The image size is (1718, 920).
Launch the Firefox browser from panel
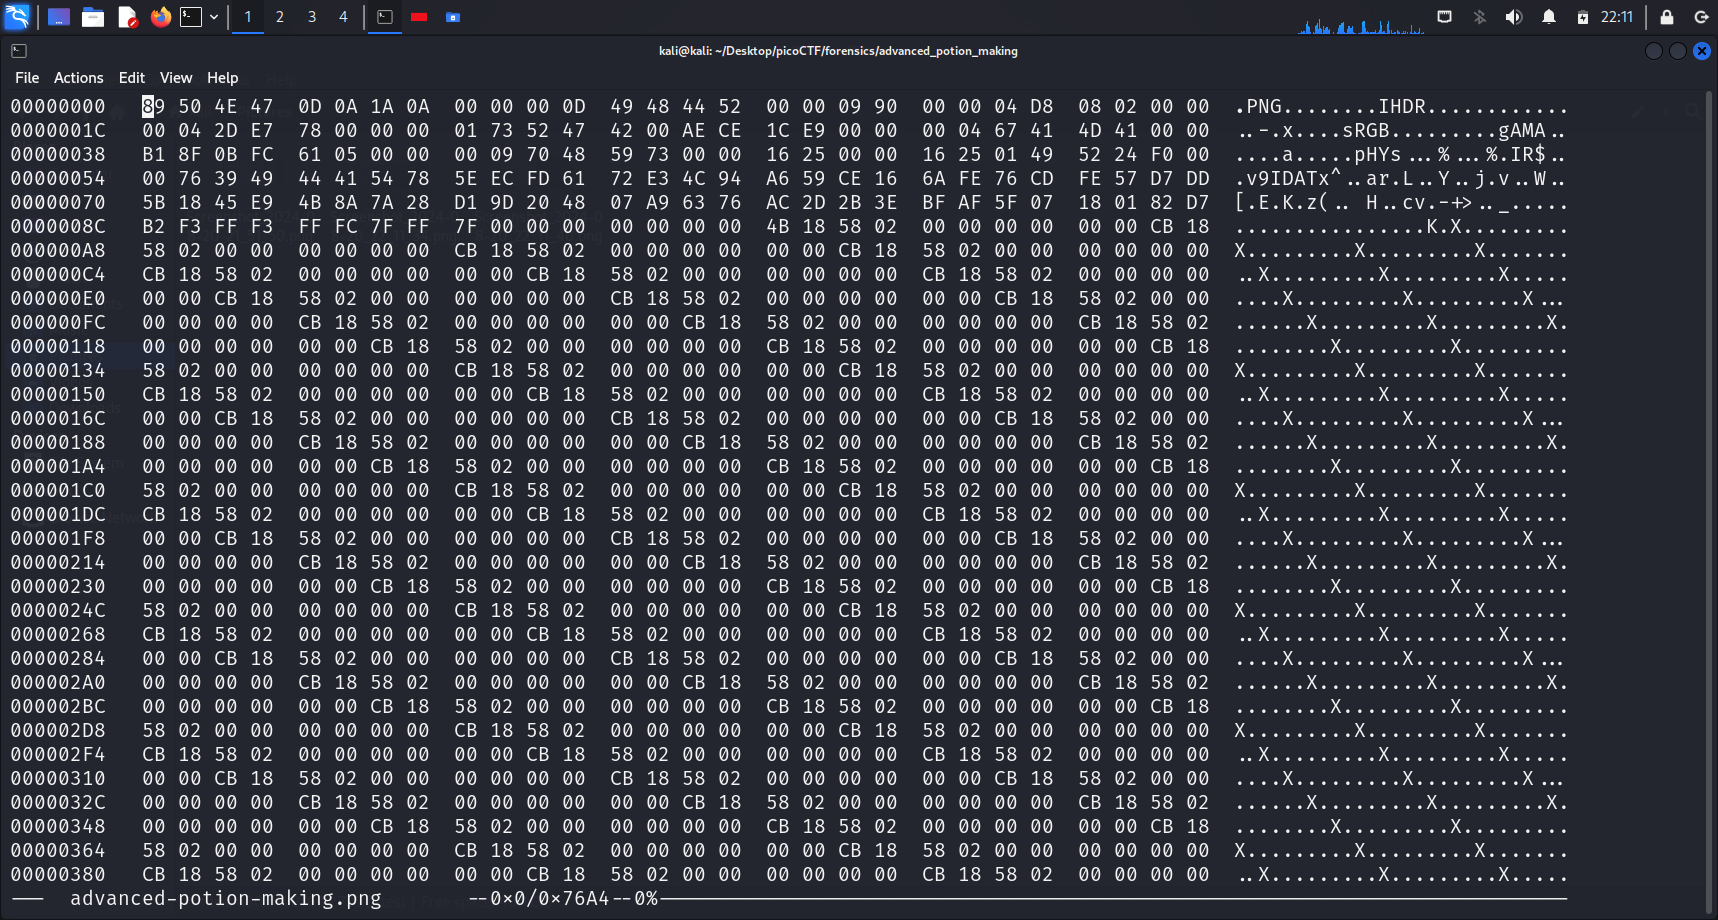[x=160, y=17]
